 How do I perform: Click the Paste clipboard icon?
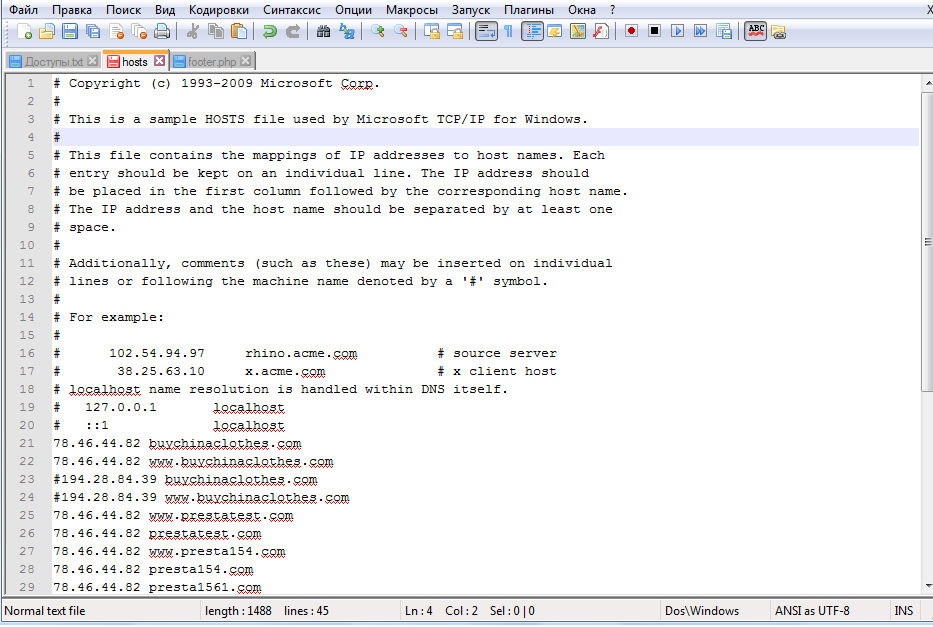click(239, 31)
